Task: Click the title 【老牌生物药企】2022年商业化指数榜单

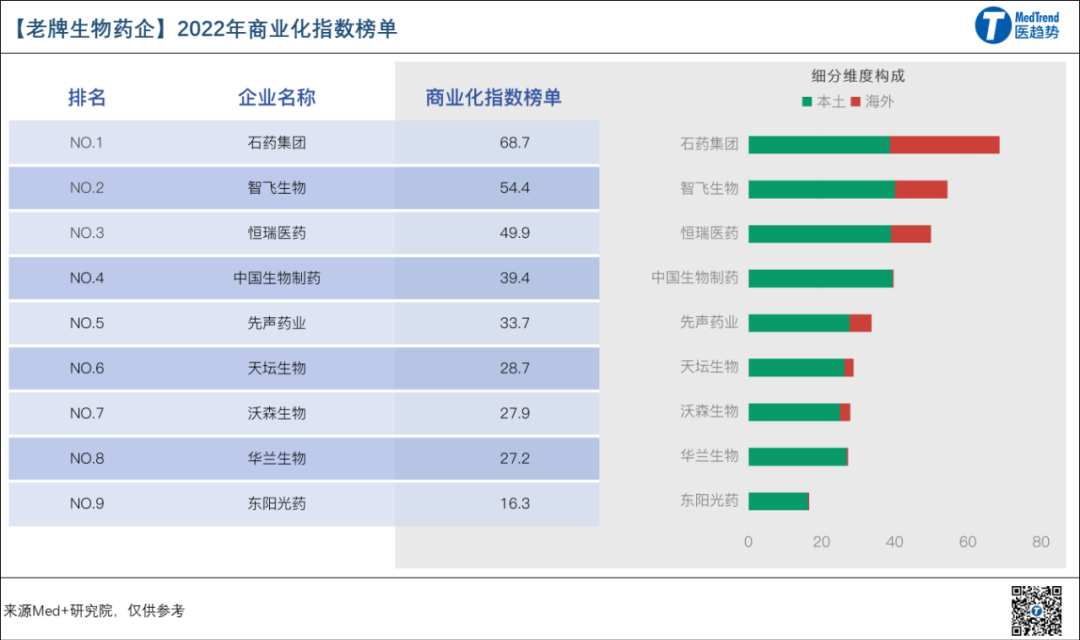Action: pyautogui.click(x=204, y=29)
